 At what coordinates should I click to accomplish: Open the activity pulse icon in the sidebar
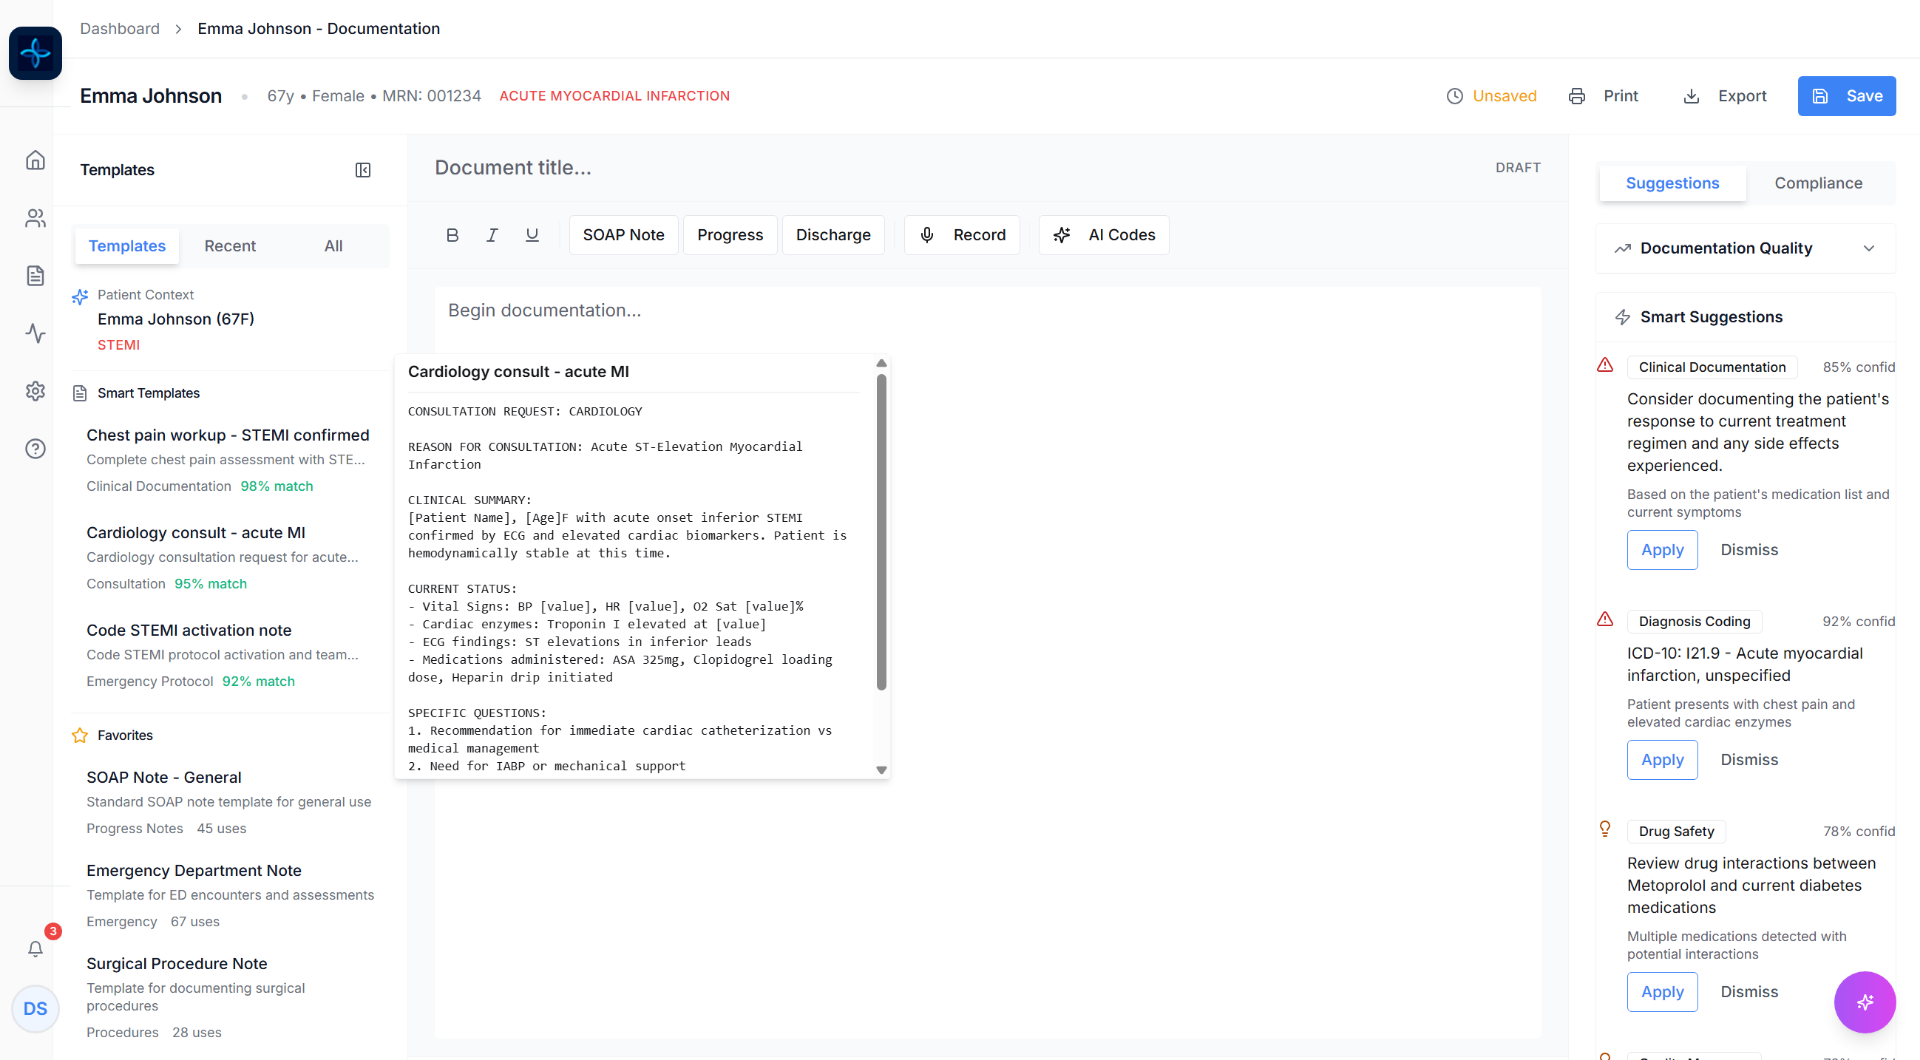35,333
